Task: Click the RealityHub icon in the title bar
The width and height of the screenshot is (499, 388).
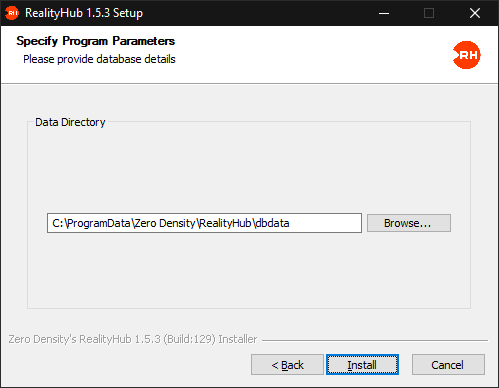Action: click(12, 13)
